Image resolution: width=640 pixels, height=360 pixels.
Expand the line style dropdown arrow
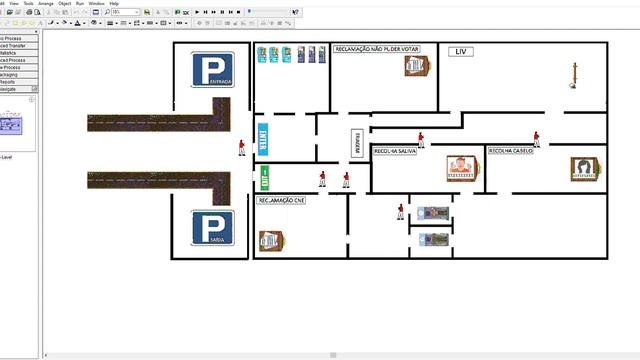(x=130, y=23)
